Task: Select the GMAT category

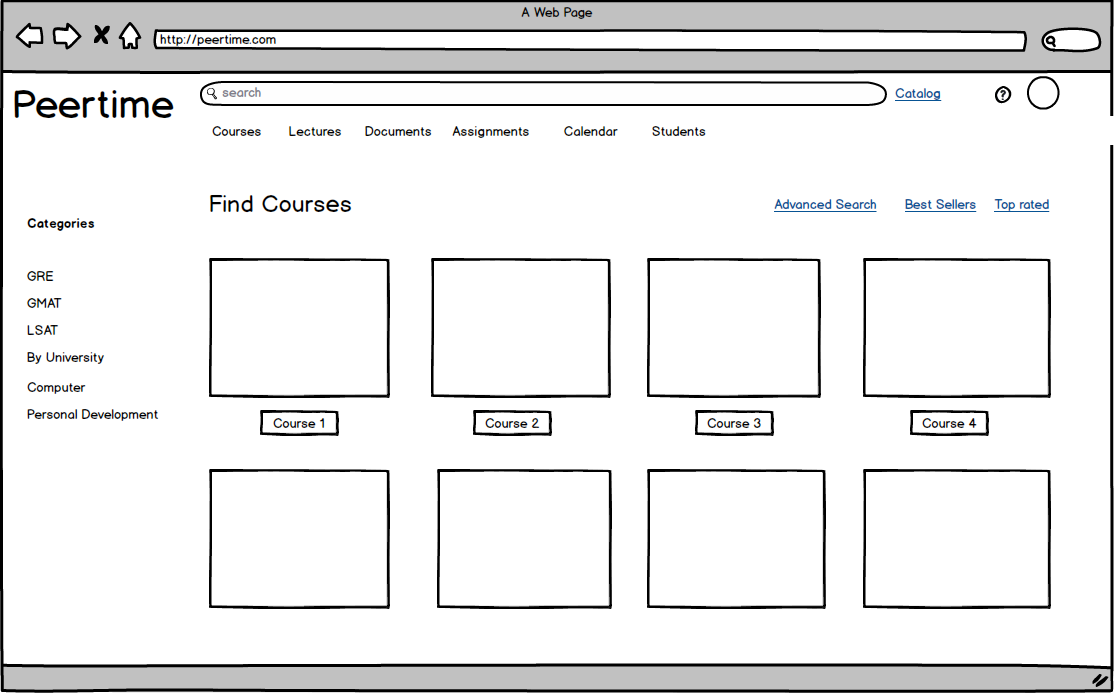Action: point(44,304)
